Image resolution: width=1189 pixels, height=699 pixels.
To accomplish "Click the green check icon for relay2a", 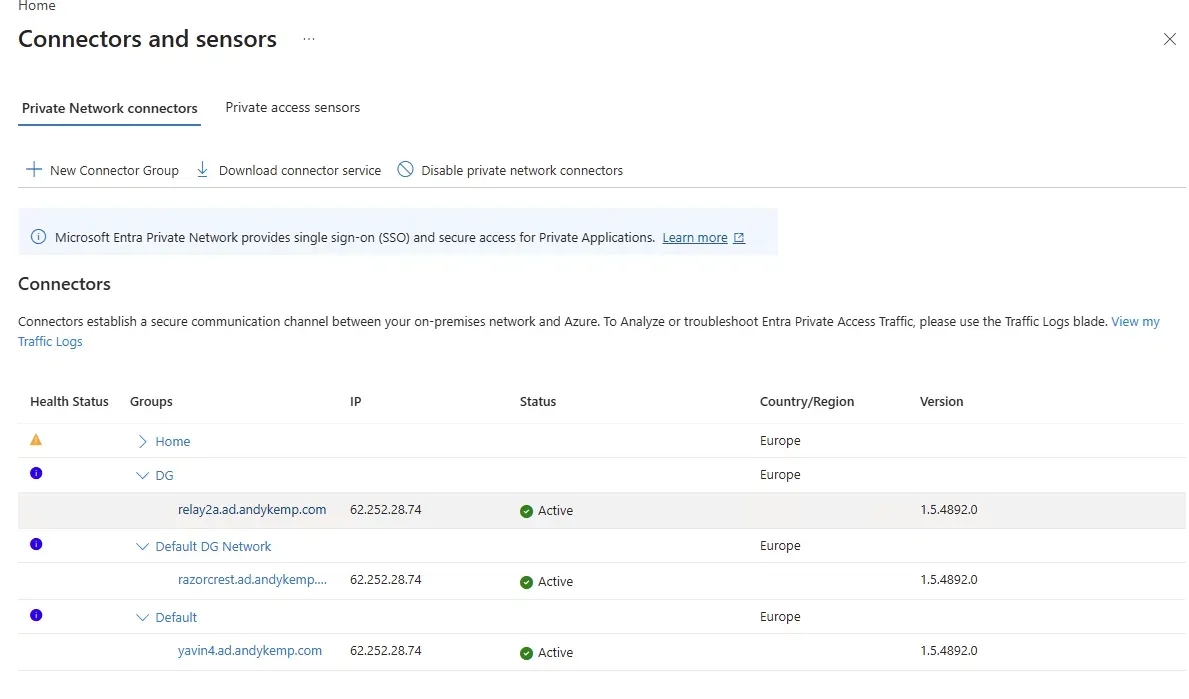I will tap(526, 511).
